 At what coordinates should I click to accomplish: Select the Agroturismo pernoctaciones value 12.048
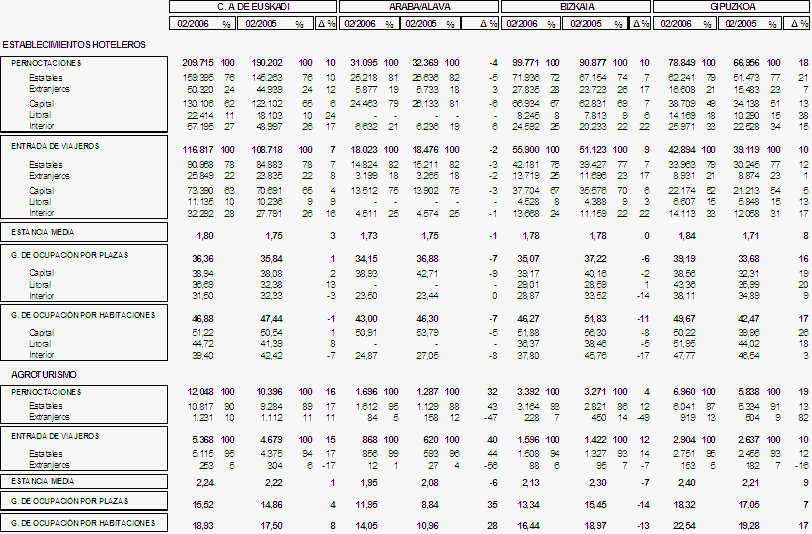201,391
